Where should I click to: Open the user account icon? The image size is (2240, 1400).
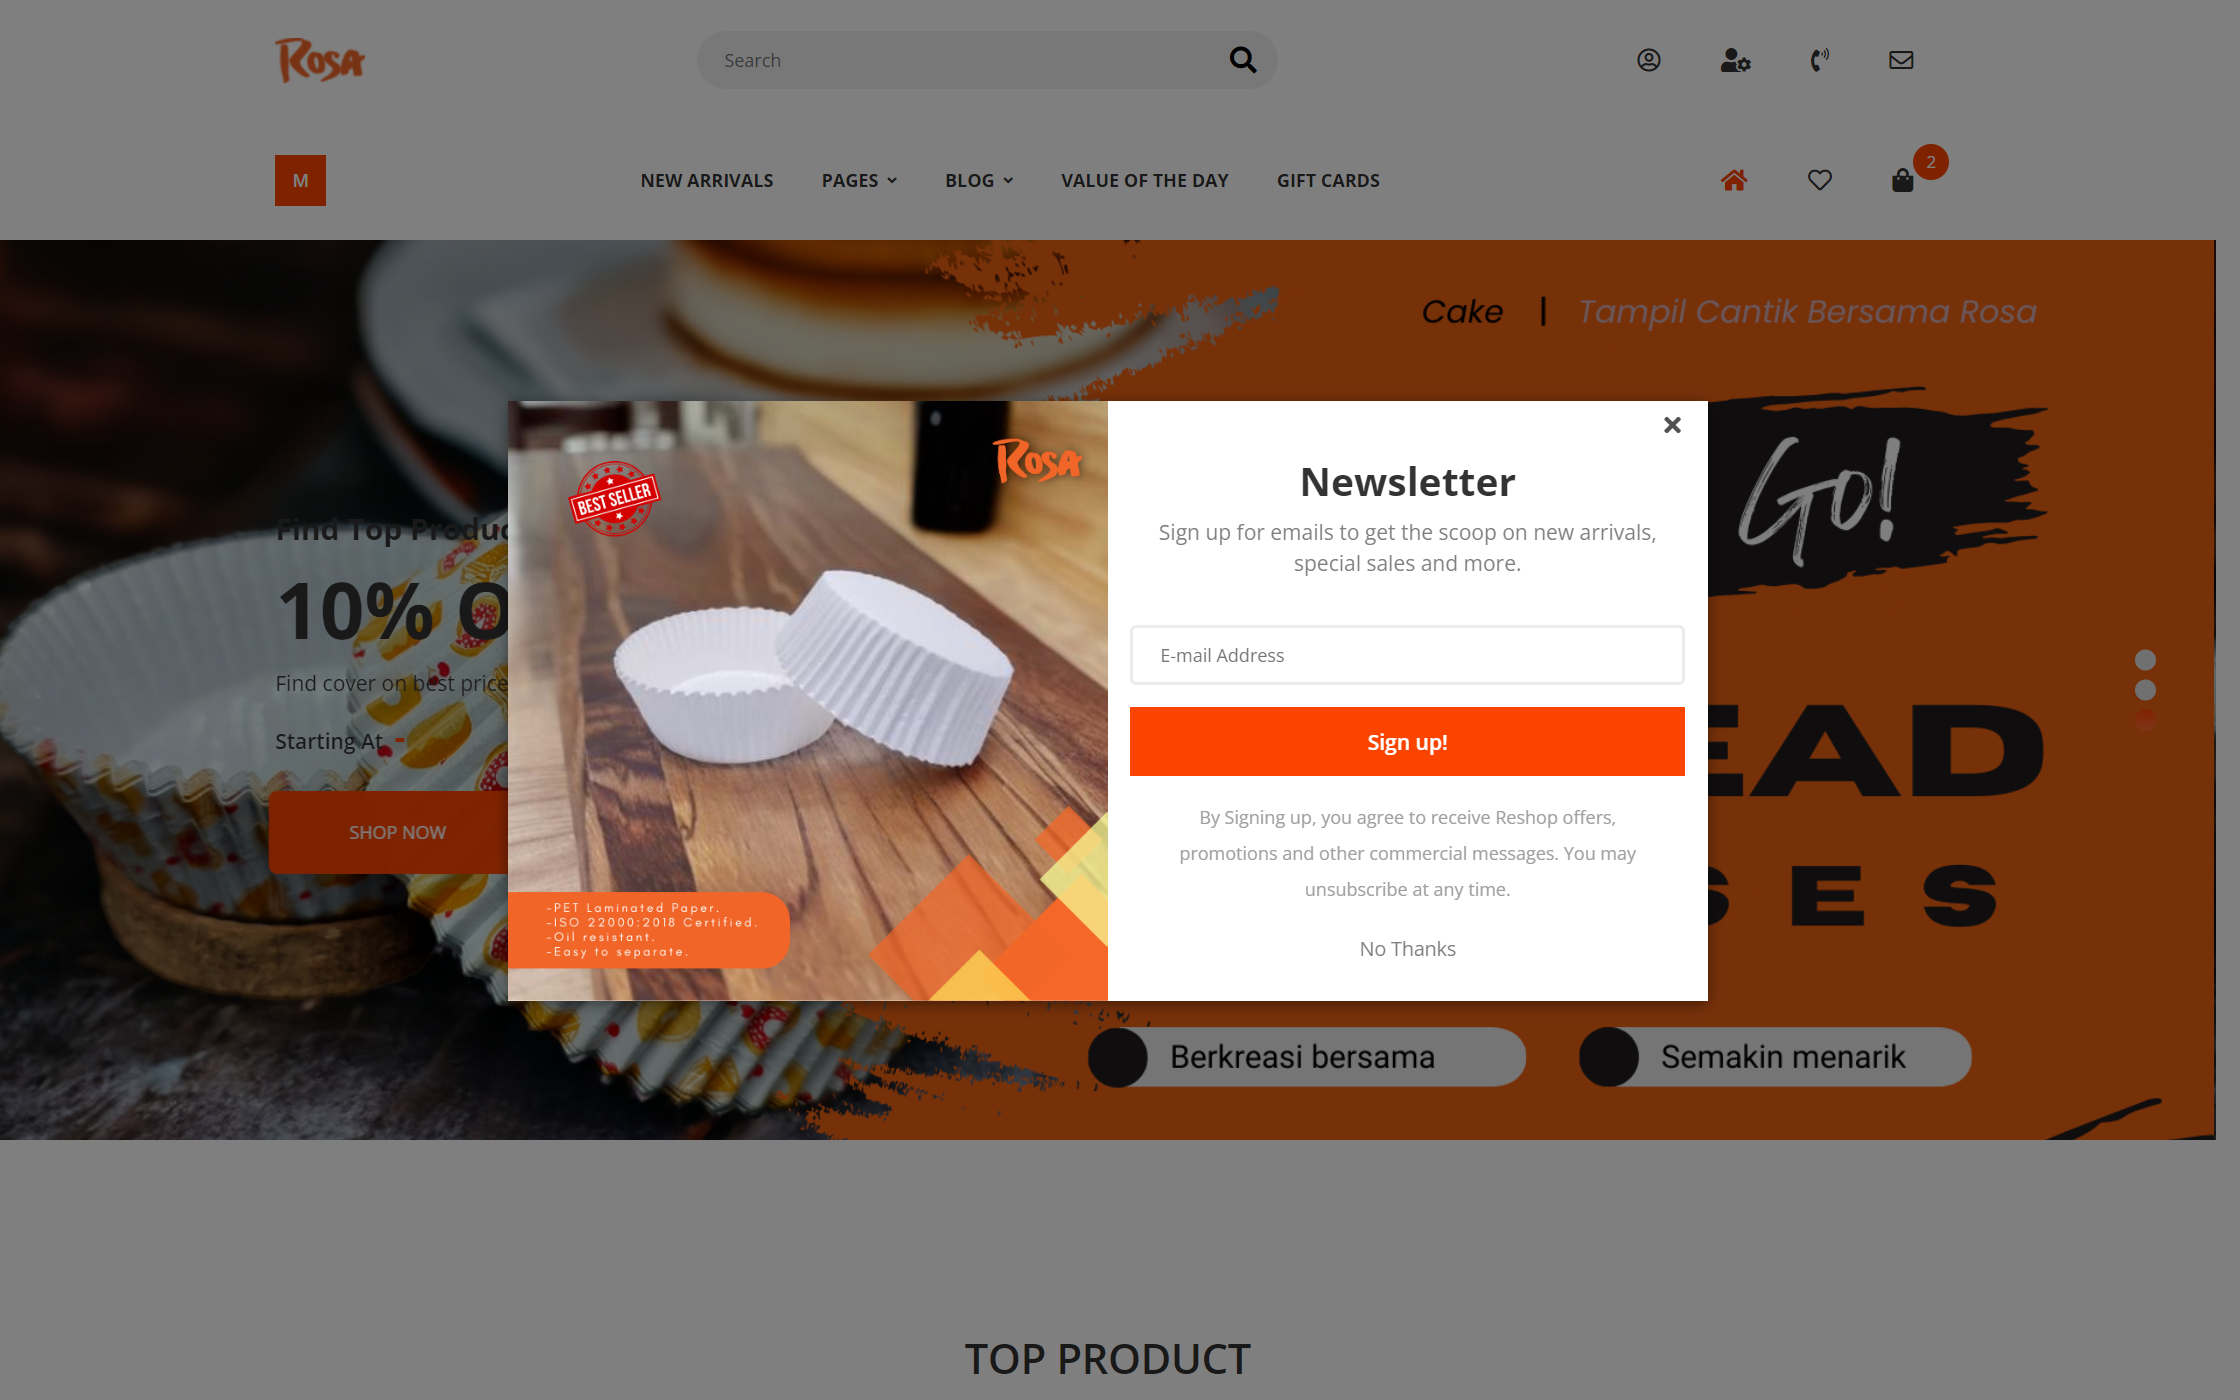pyautogui.click(x=1649, y=60)
